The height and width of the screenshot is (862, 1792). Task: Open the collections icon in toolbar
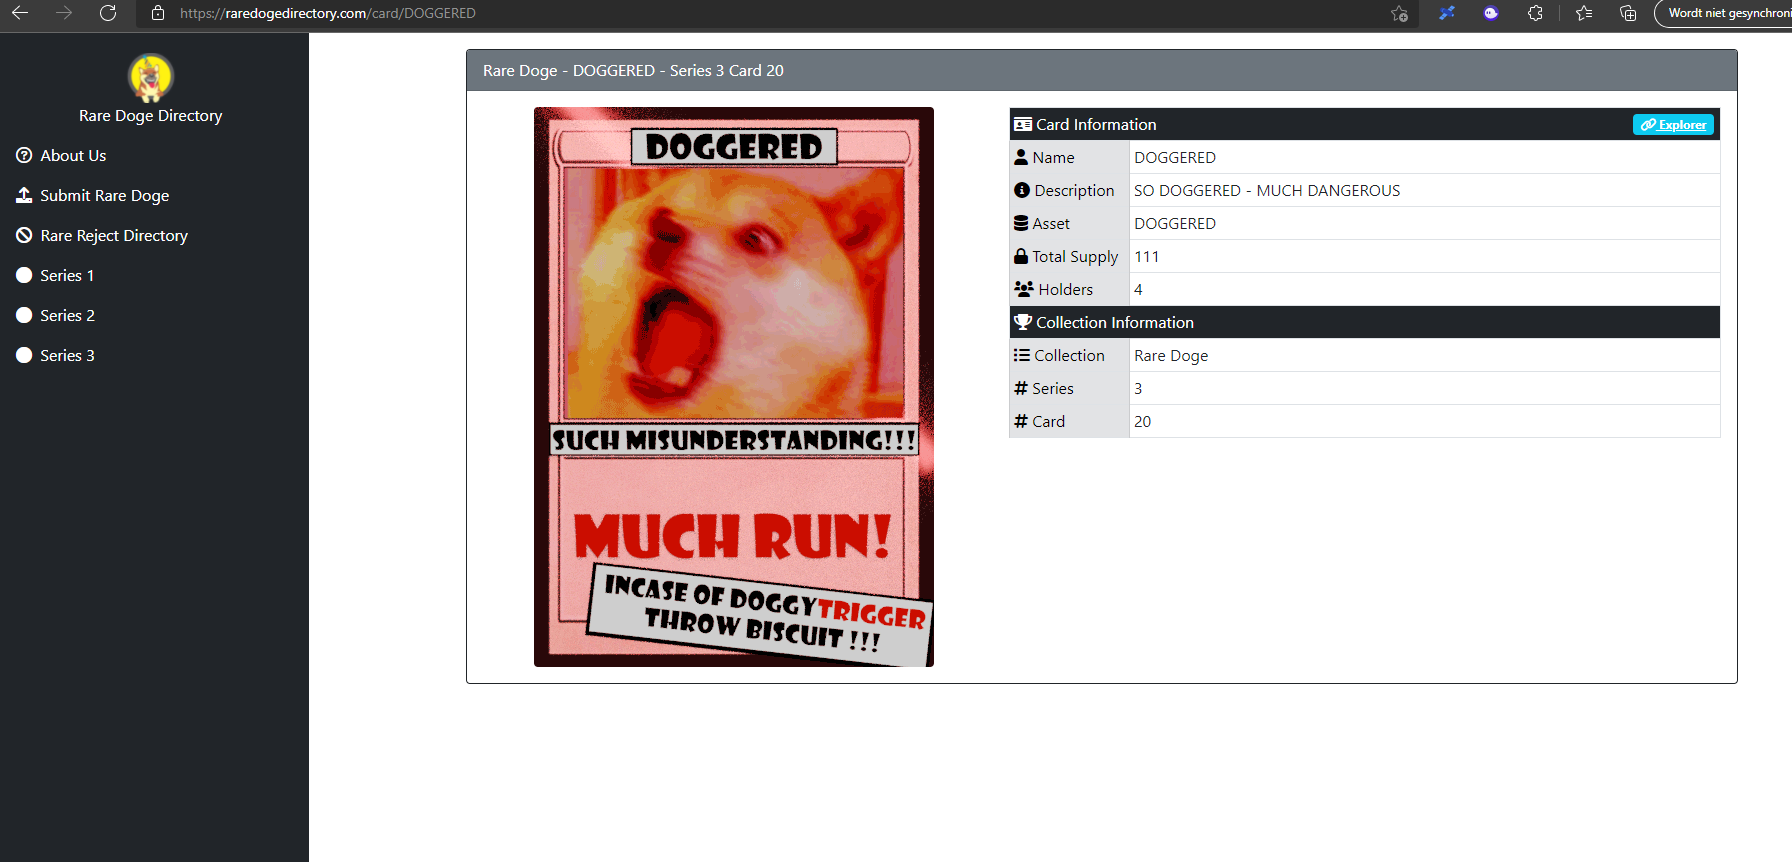click(1628, 13)
